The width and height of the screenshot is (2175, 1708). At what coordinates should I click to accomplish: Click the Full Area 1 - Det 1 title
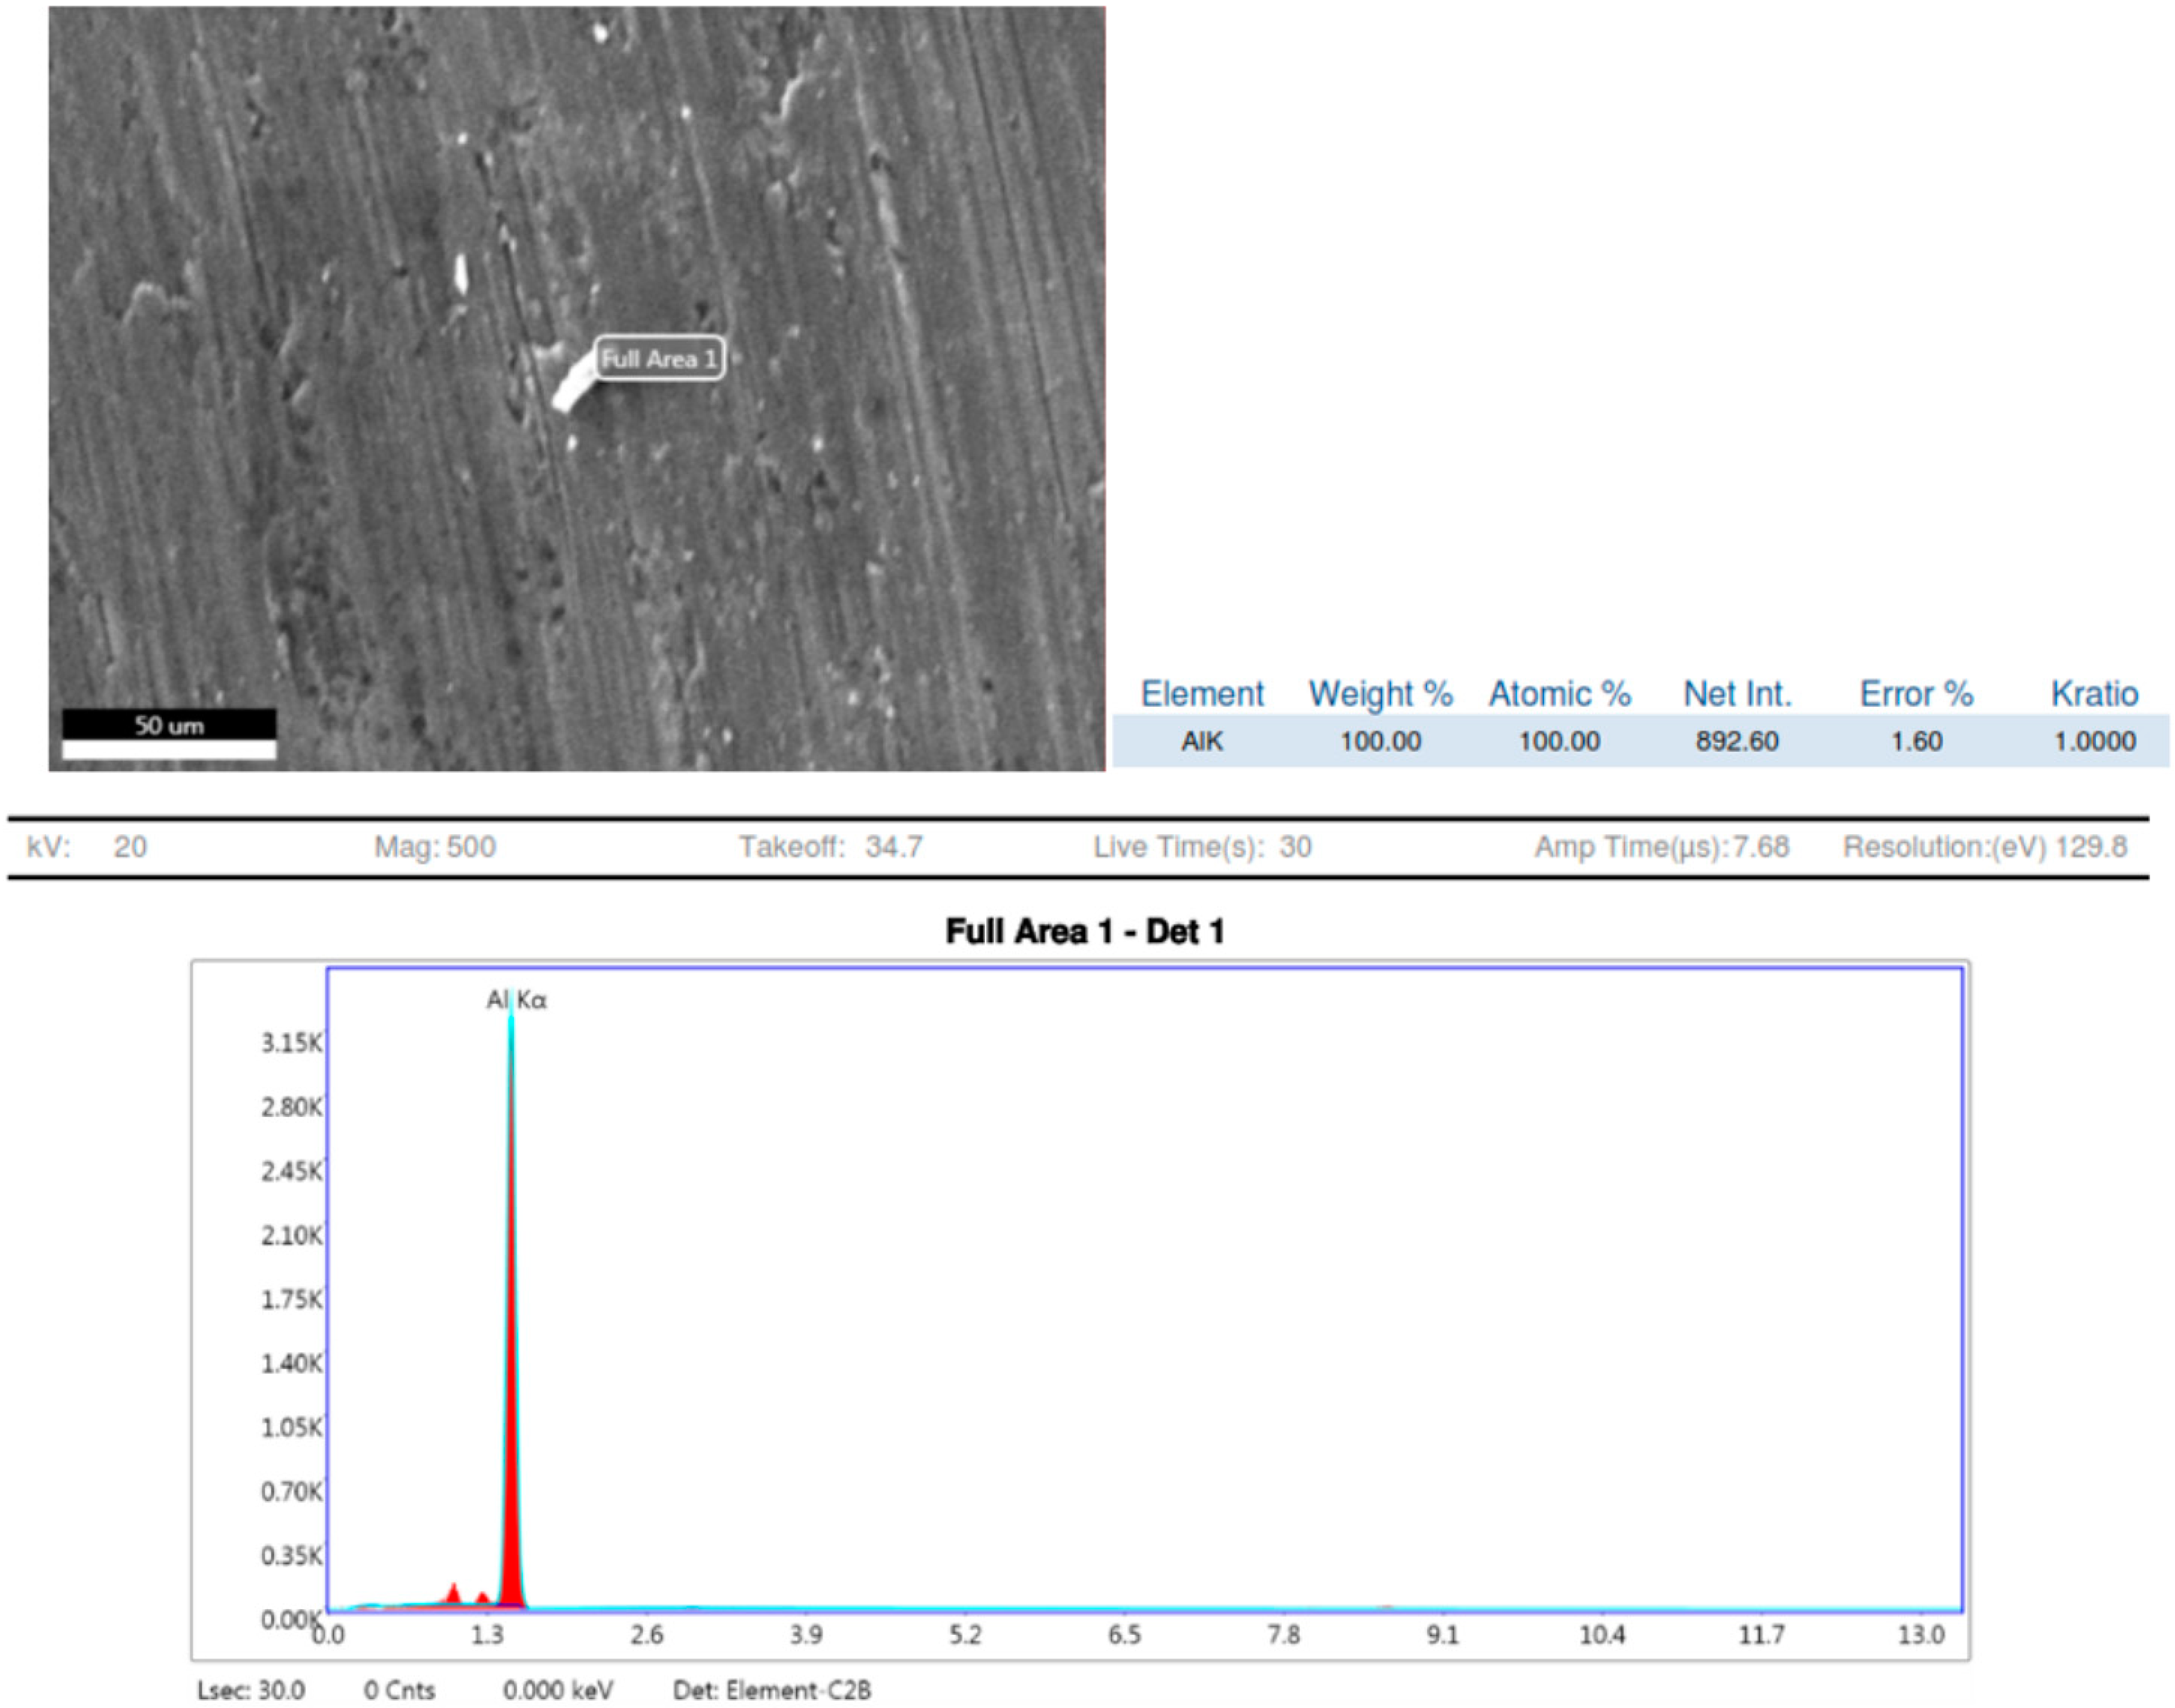tap(1084, 931)
